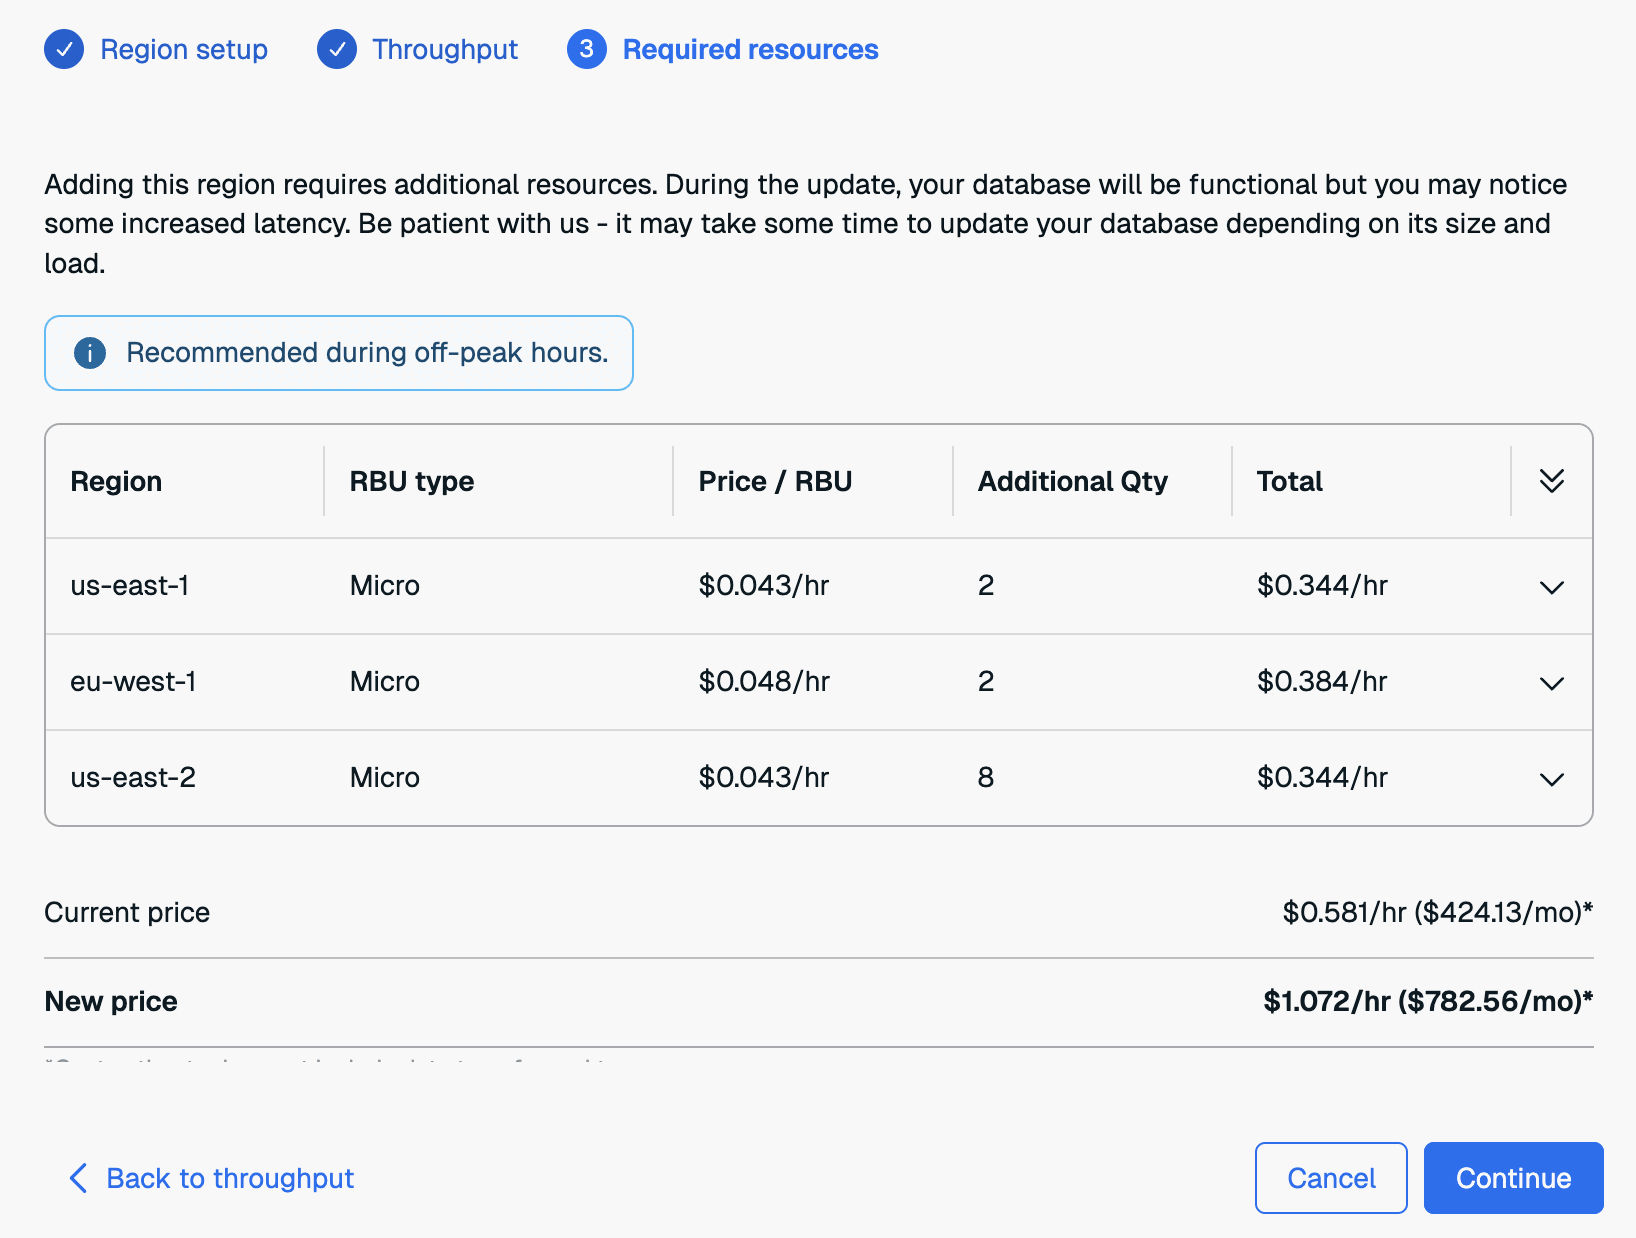The image size is (1636, 1238).
Task: Click the back arrow beside Back to throughput
Action: coord(78,1178)
